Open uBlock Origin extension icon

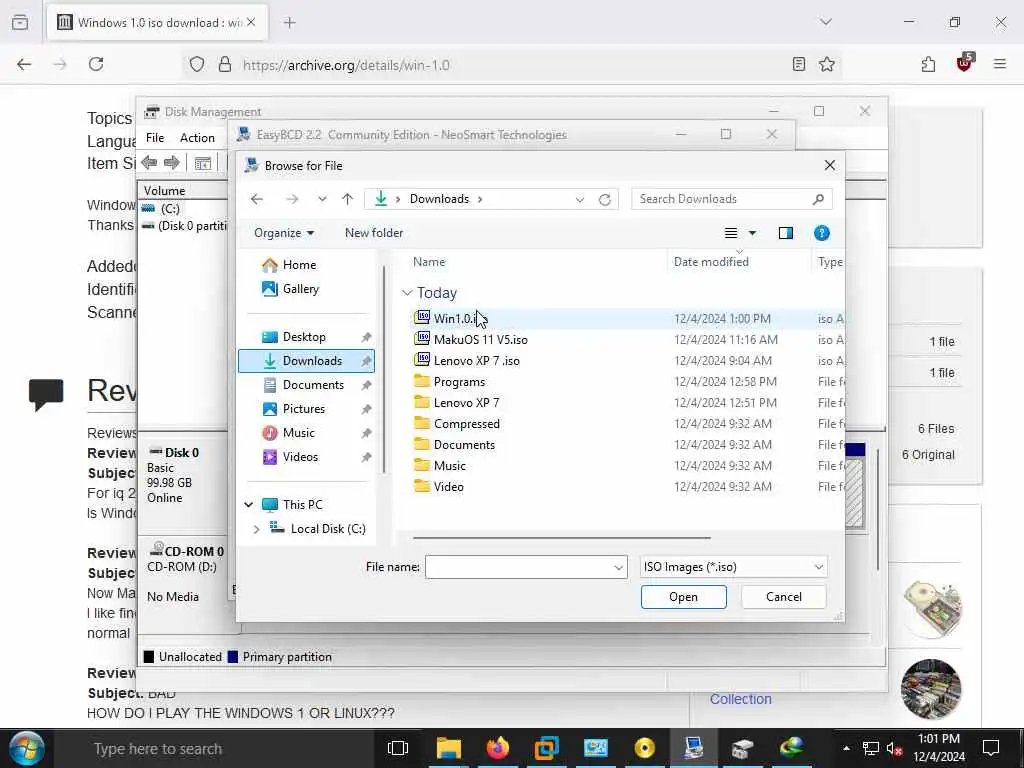pyautogui.click(x=965, y=63)
